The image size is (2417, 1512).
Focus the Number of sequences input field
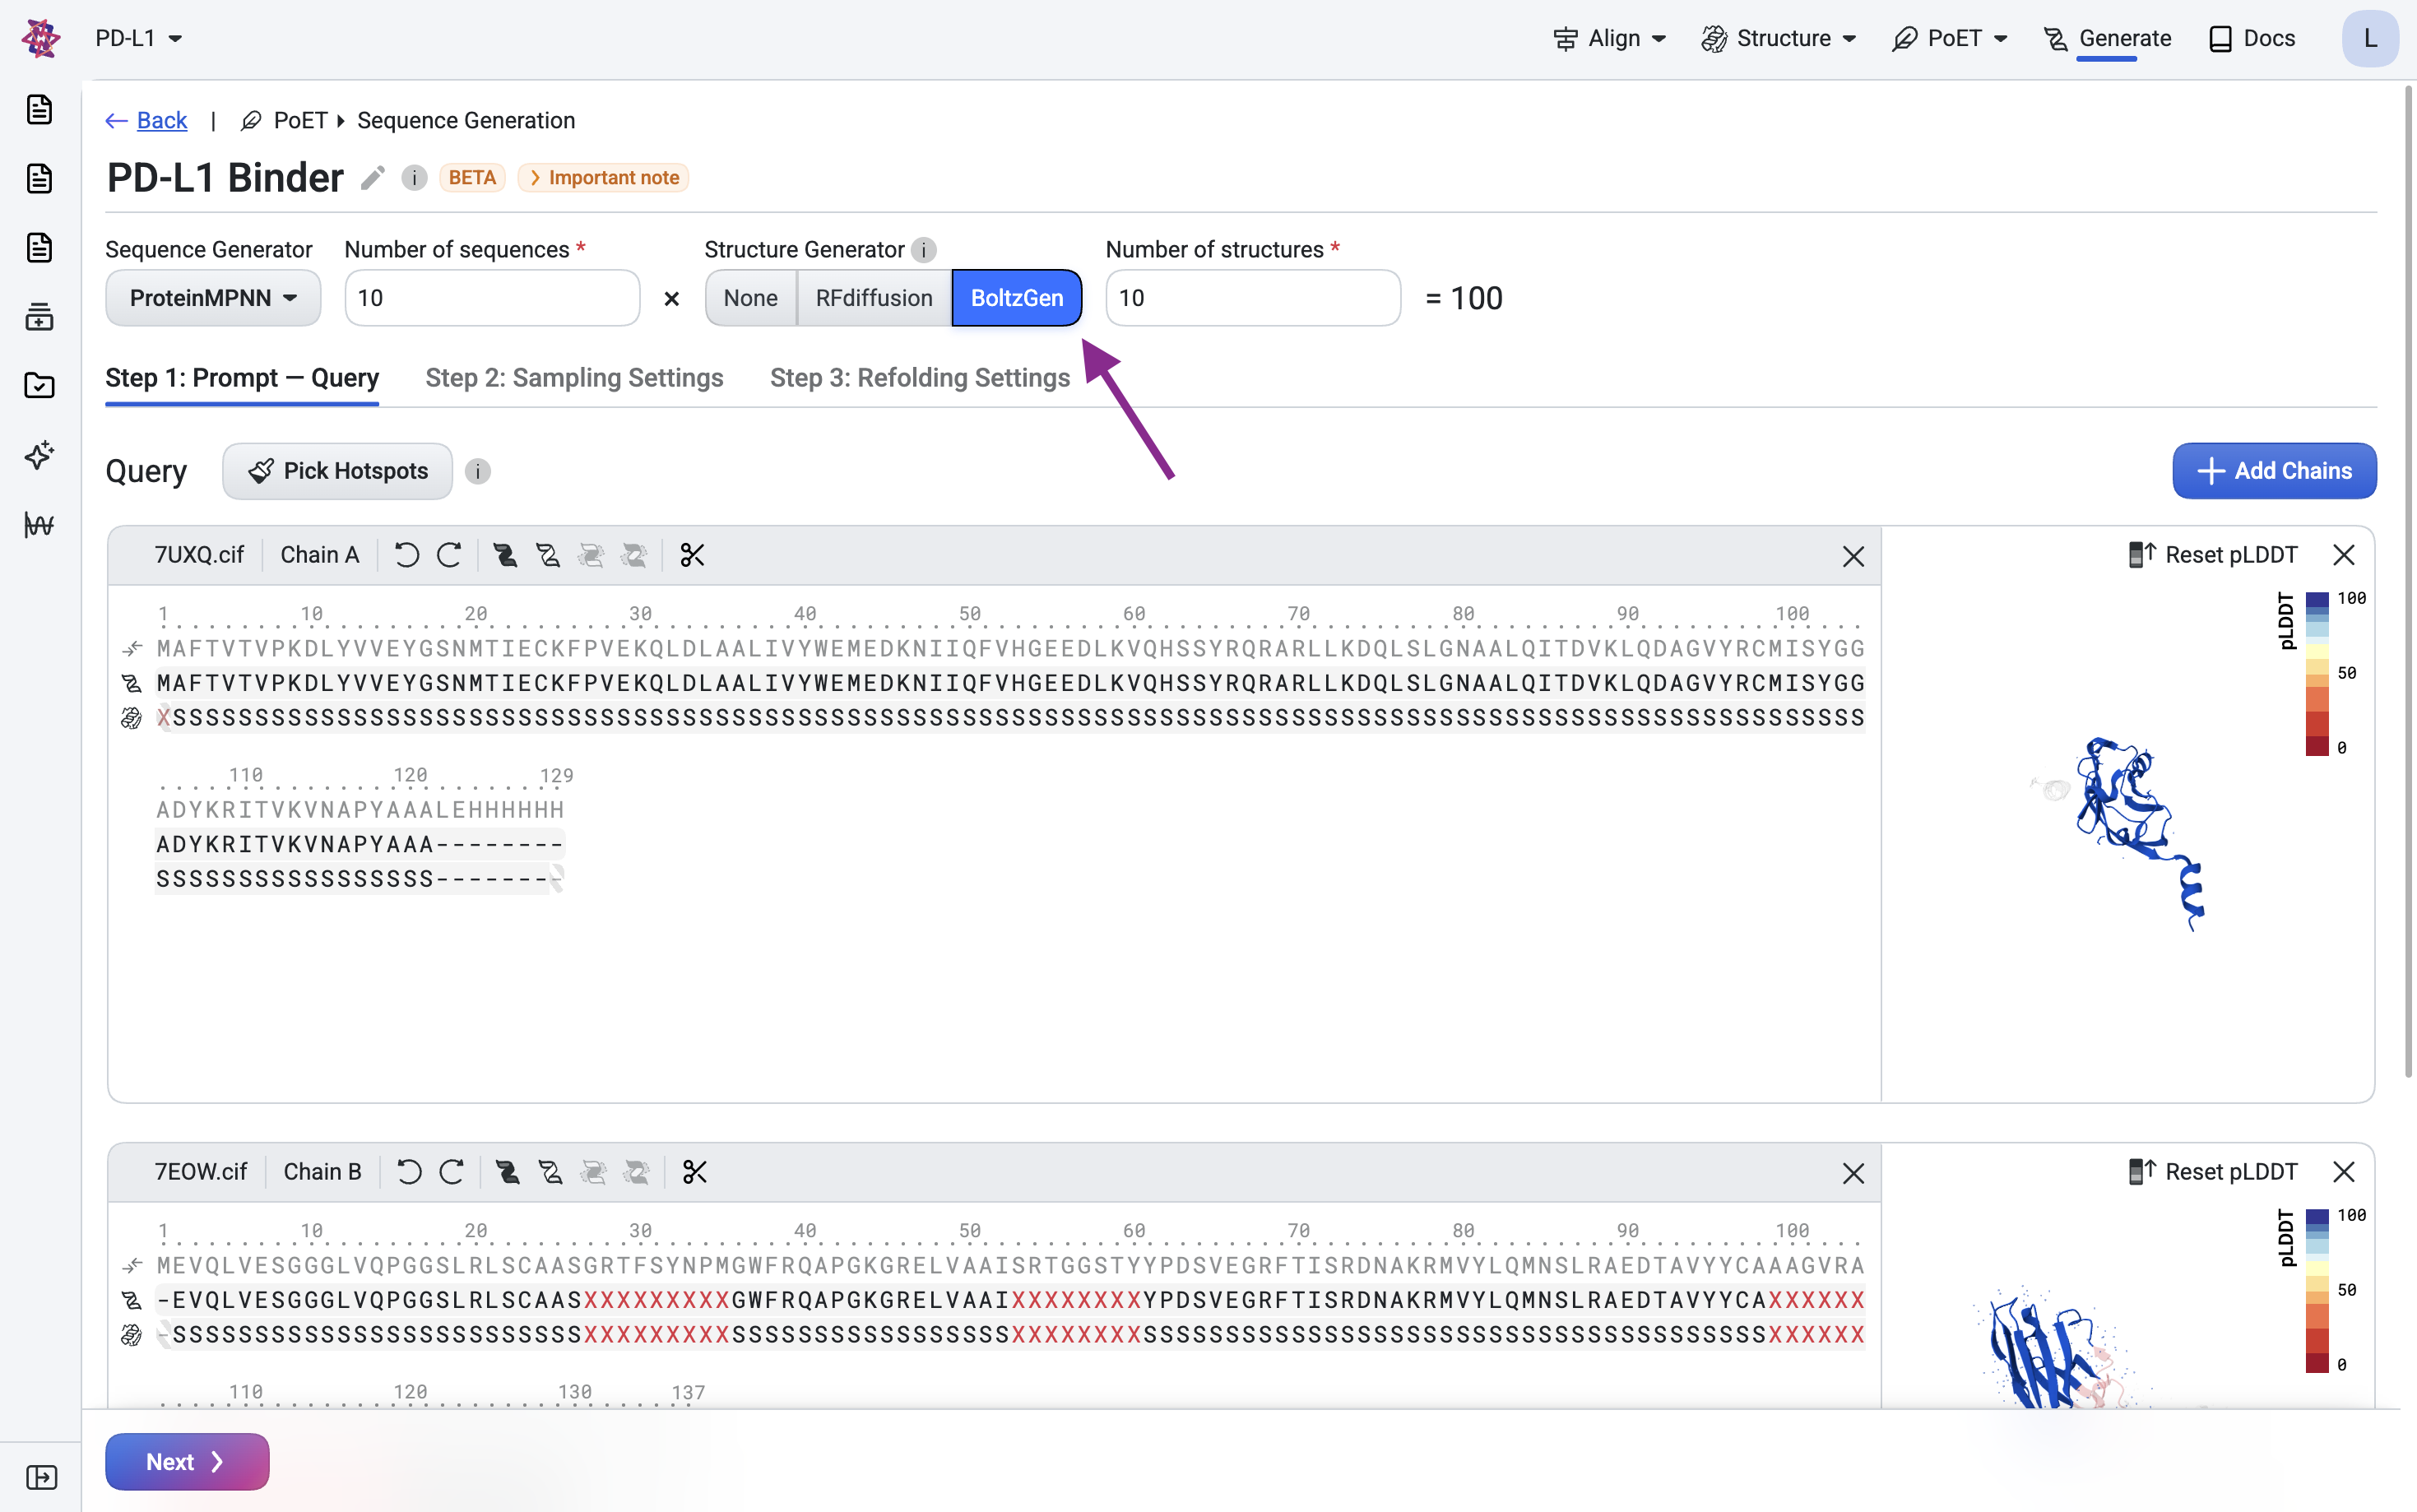pyautogui.click(x=492, y=298)
